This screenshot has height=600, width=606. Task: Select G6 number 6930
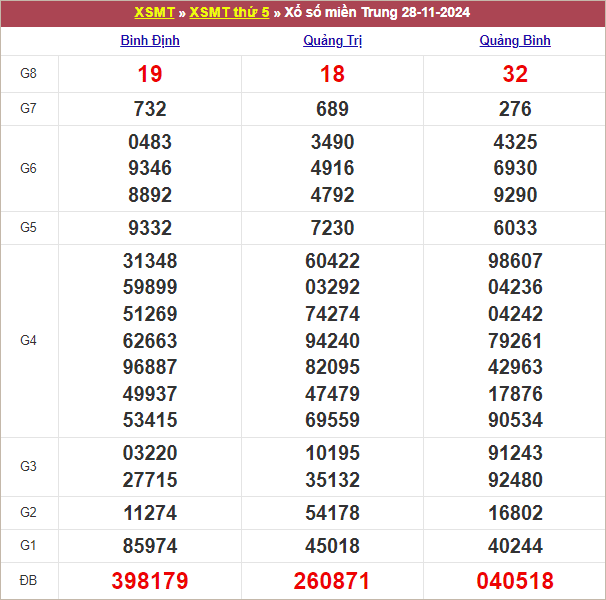(x=515, y=168)
